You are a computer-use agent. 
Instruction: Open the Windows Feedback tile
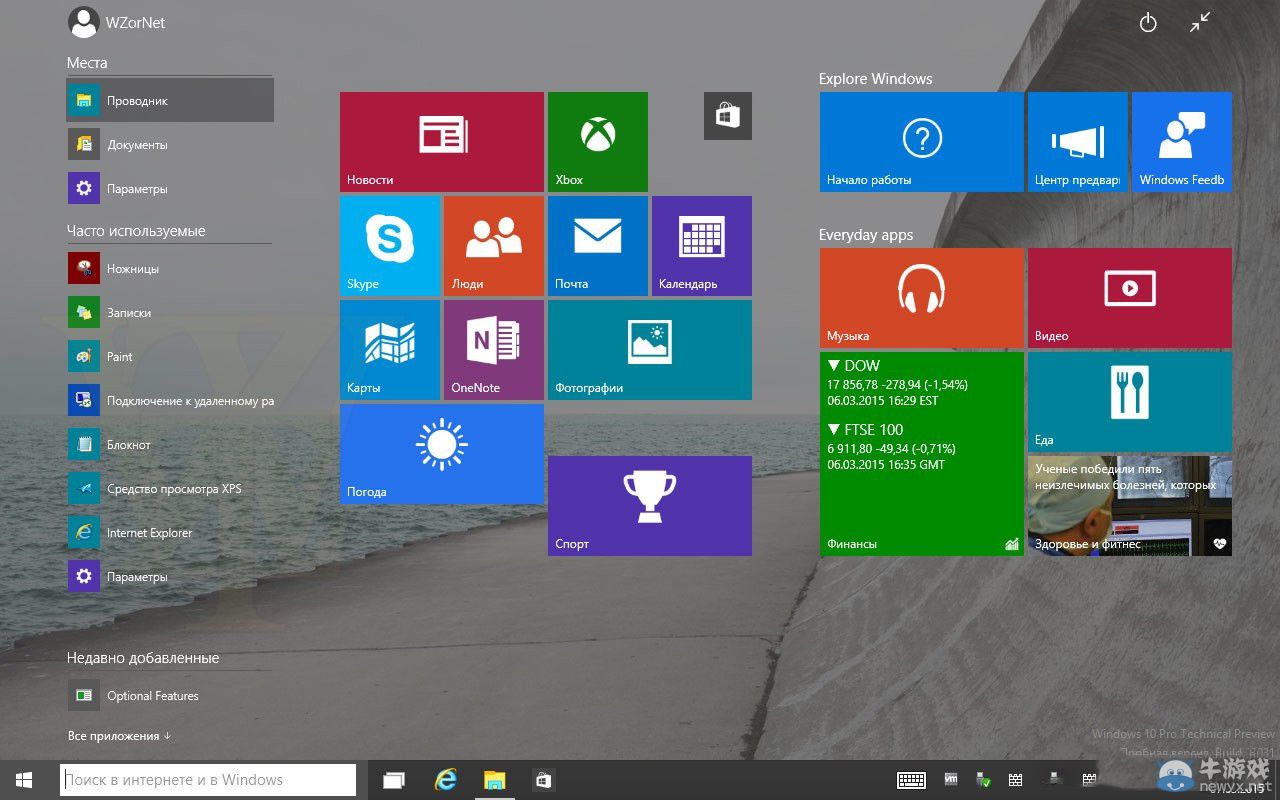pyautogui.click(x=1182, y=142)
